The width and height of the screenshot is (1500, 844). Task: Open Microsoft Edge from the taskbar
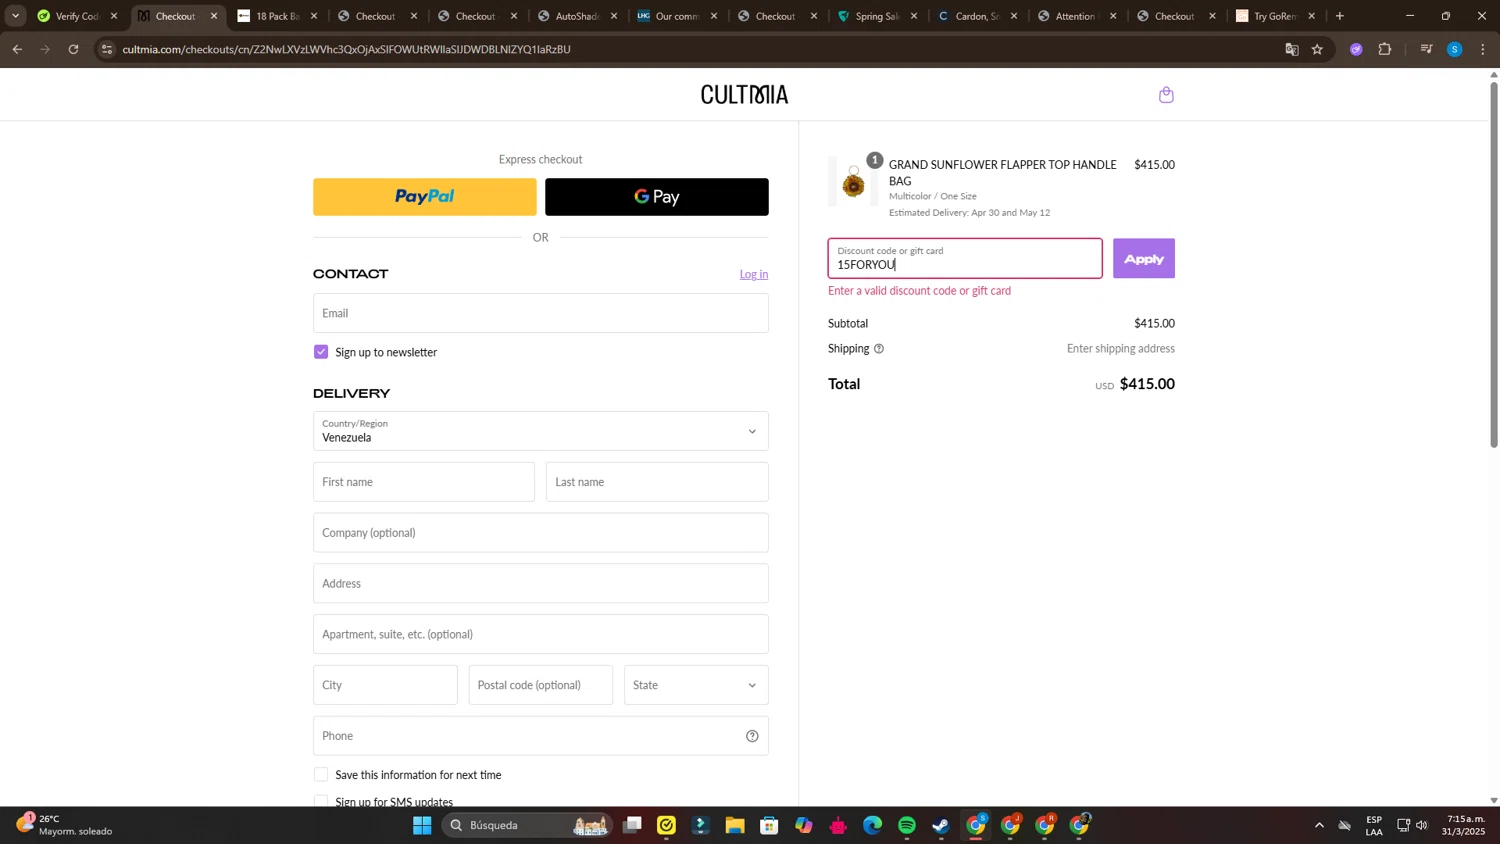click(873, 825)
